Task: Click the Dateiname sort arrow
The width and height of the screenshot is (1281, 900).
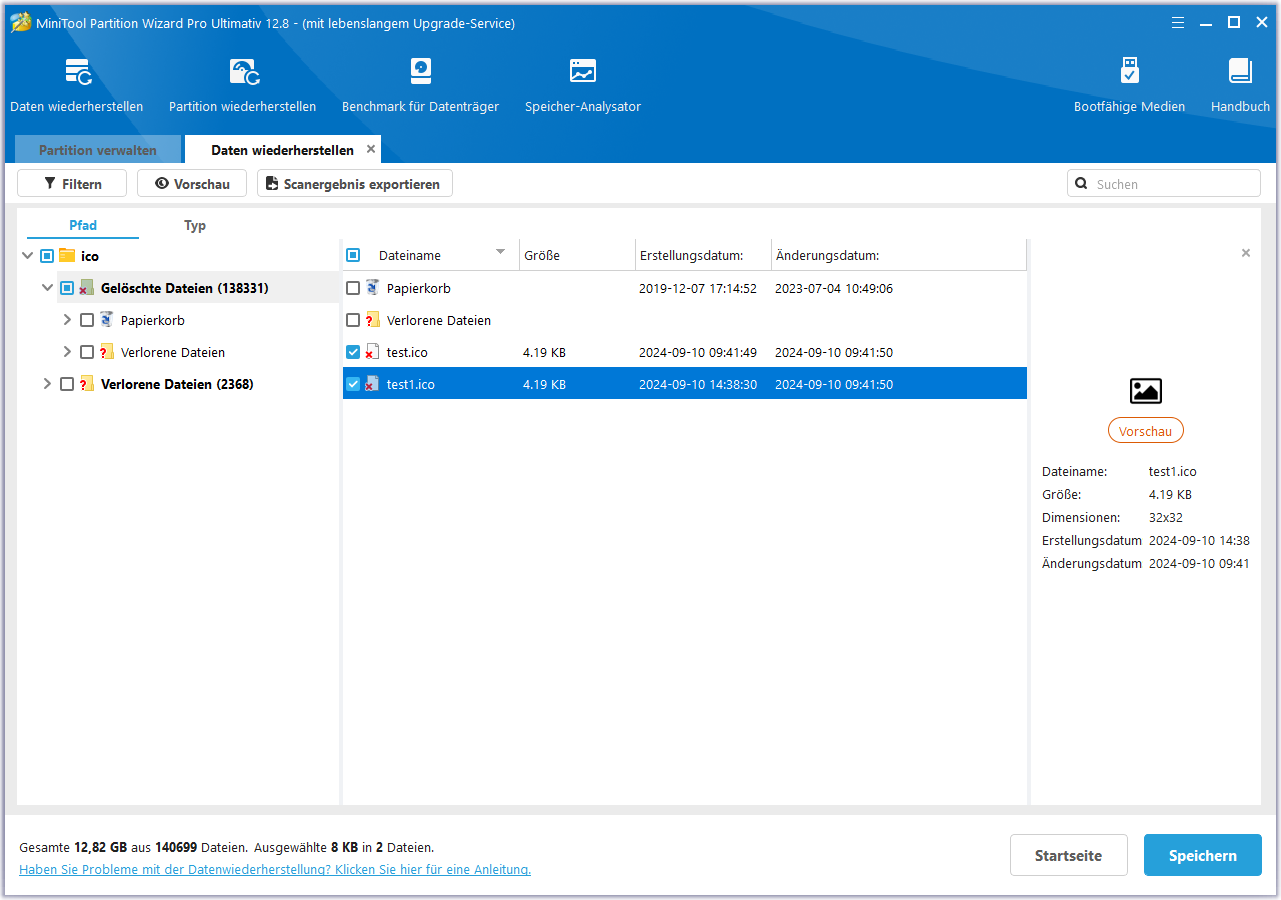Action: (501, 252)
